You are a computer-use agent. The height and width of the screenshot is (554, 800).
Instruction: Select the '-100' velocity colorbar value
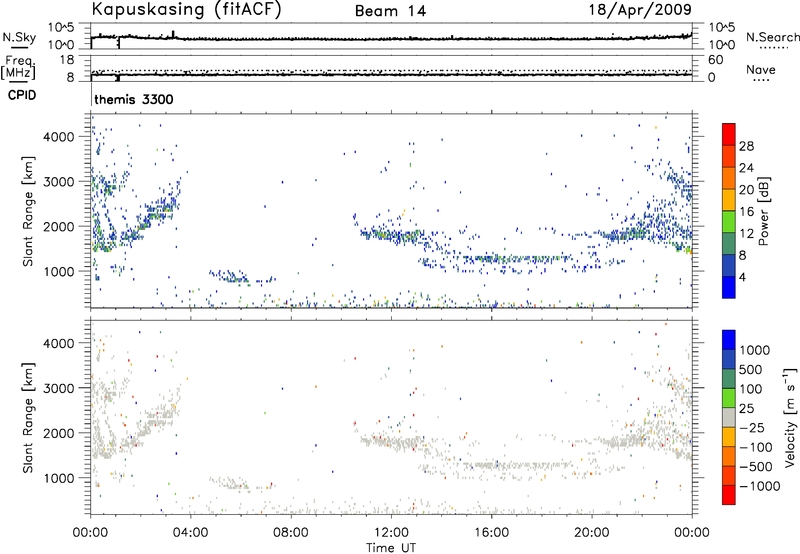pos(756,447)
